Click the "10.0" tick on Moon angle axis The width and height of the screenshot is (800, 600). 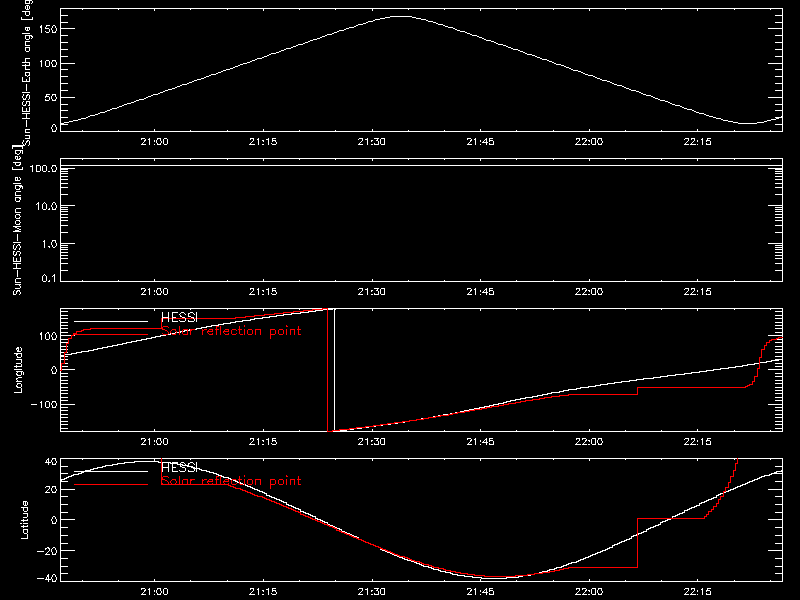(46, 206)
